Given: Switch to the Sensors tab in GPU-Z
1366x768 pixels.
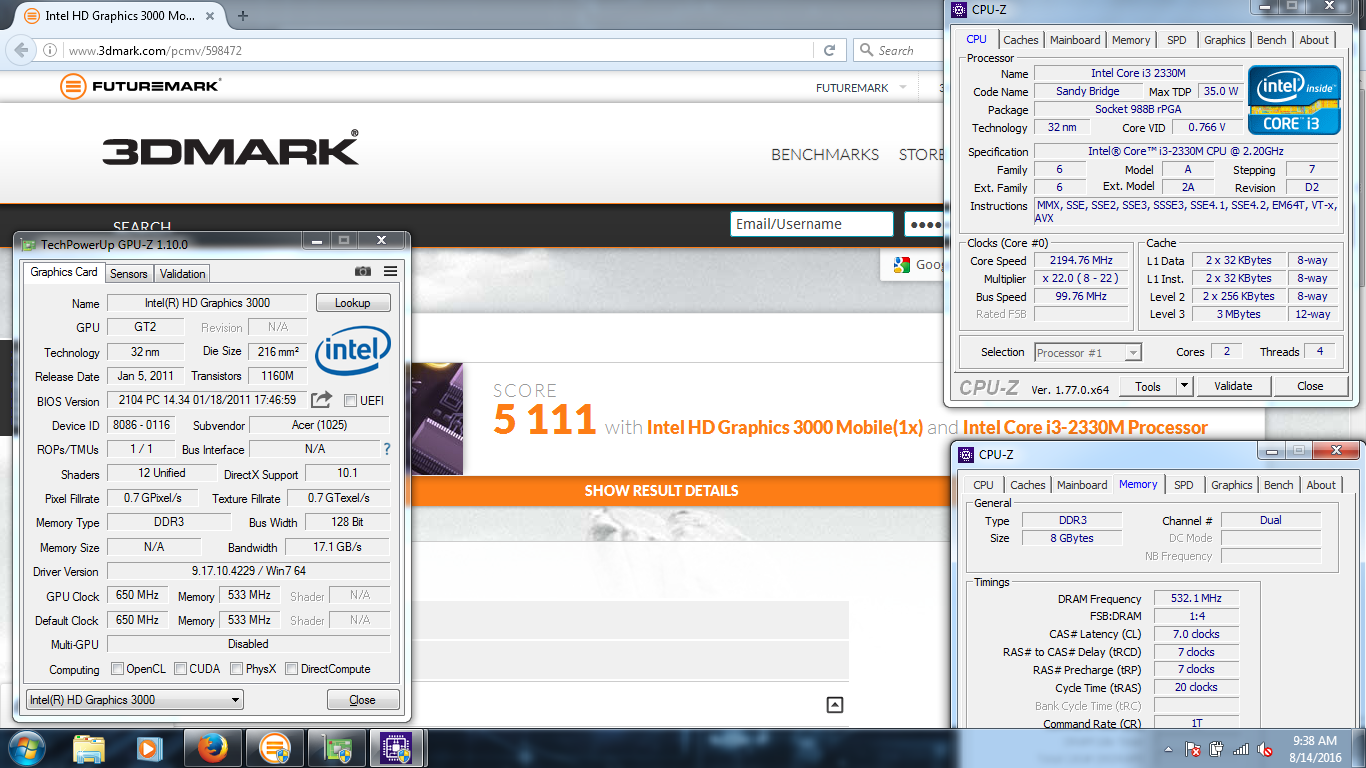Looking at the screenshot, I should [129, 273].
